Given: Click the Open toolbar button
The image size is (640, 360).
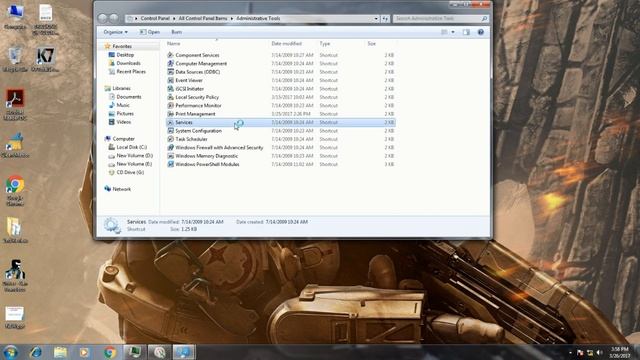Looking at the screenshot, I should click(x=149, y=32).
